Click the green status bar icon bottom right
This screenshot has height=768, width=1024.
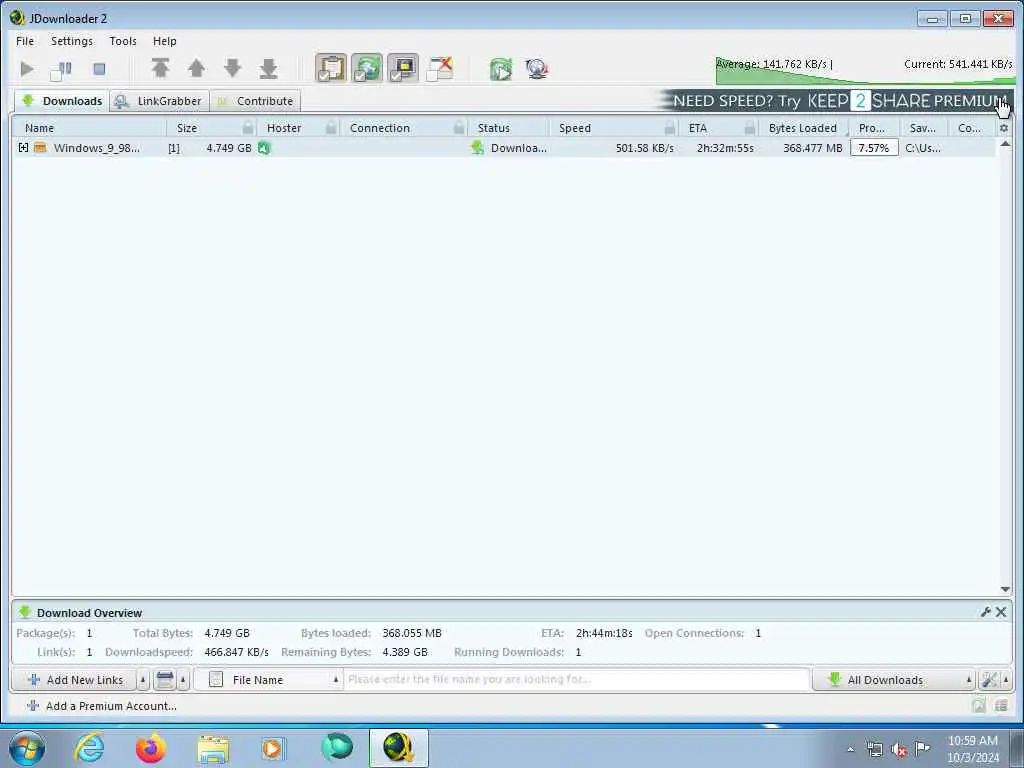(978, 705)
